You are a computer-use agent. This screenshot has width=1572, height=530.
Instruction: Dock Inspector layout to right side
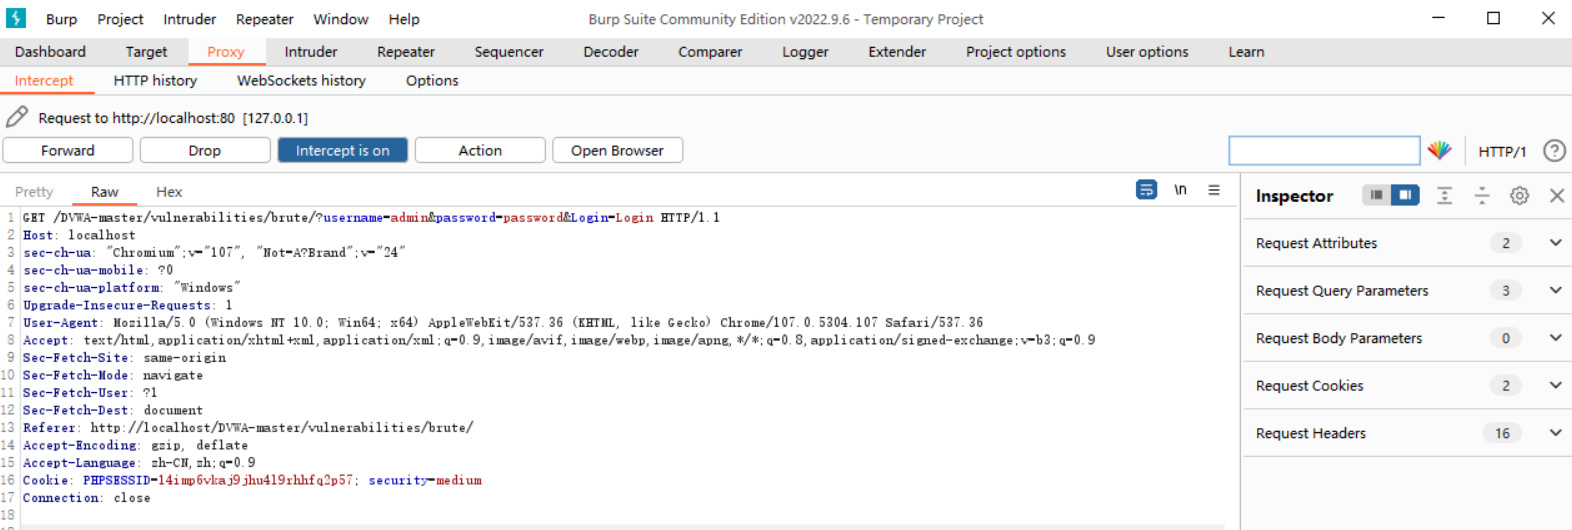tap(1405, 195)
